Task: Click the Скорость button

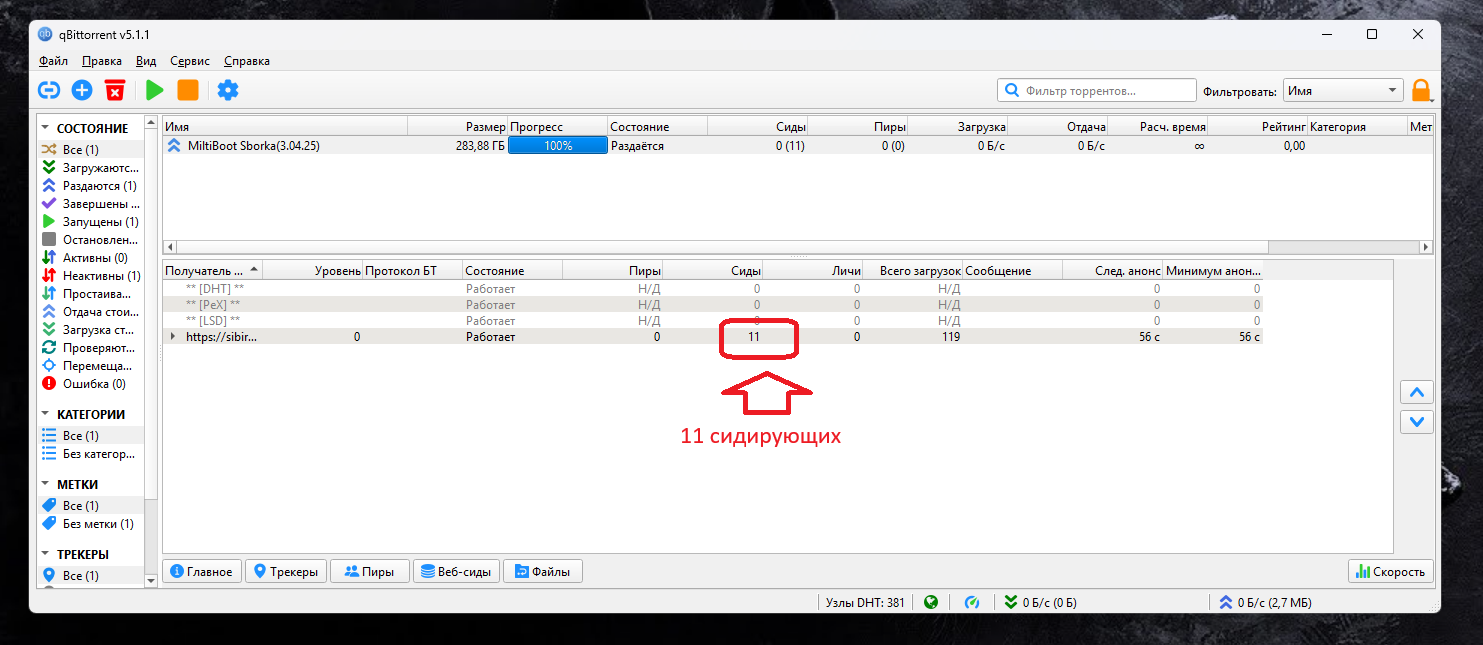Action: pyautogui.click(x=1391, y=572)
